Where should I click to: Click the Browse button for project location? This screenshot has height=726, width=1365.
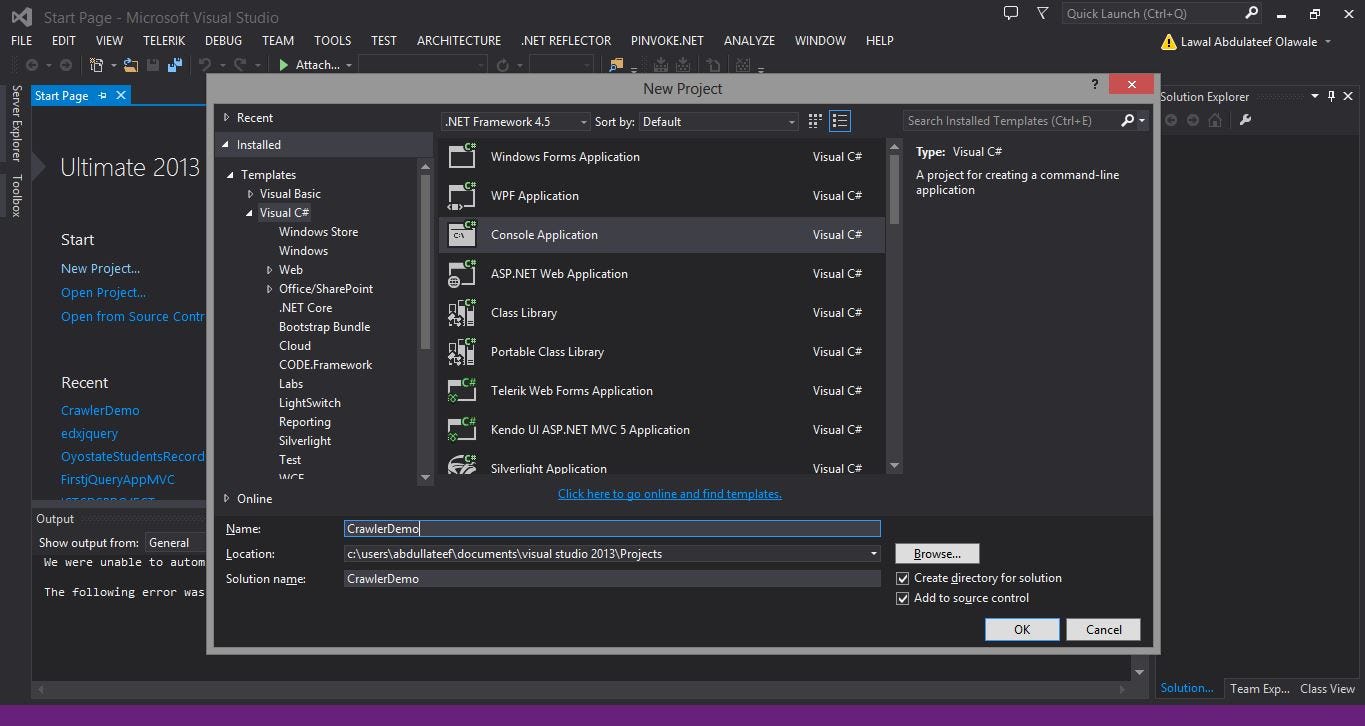pos(936,553)
